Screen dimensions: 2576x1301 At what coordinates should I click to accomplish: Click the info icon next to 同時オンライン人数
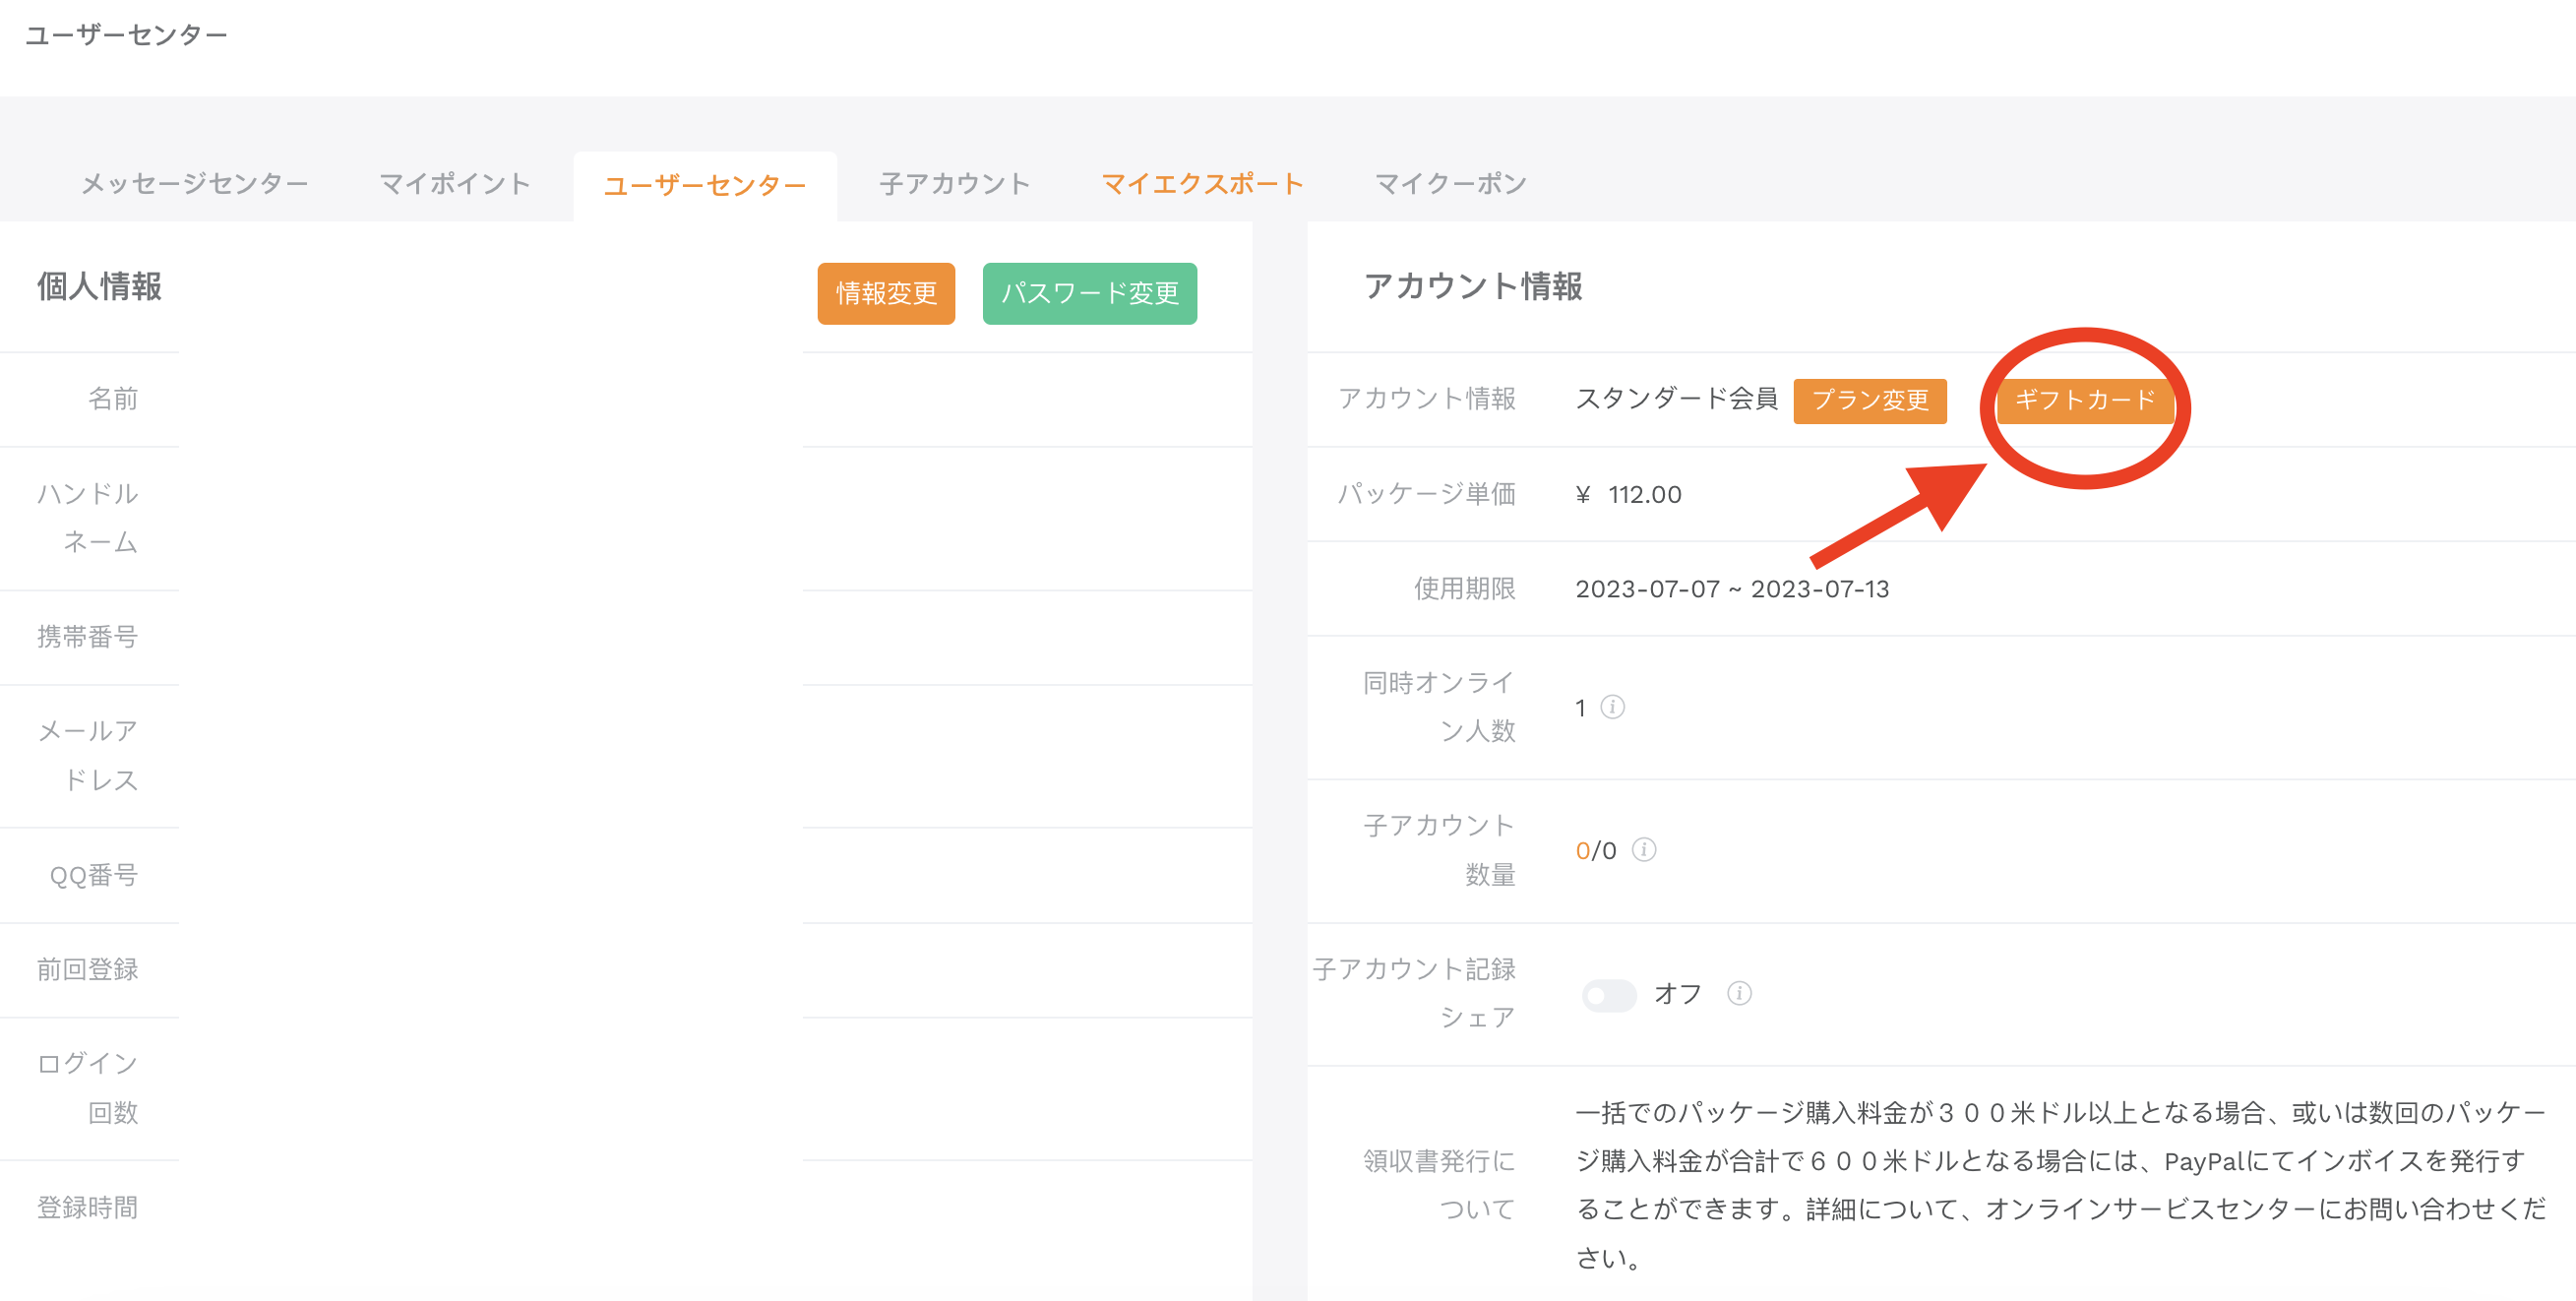(1612, 707)
